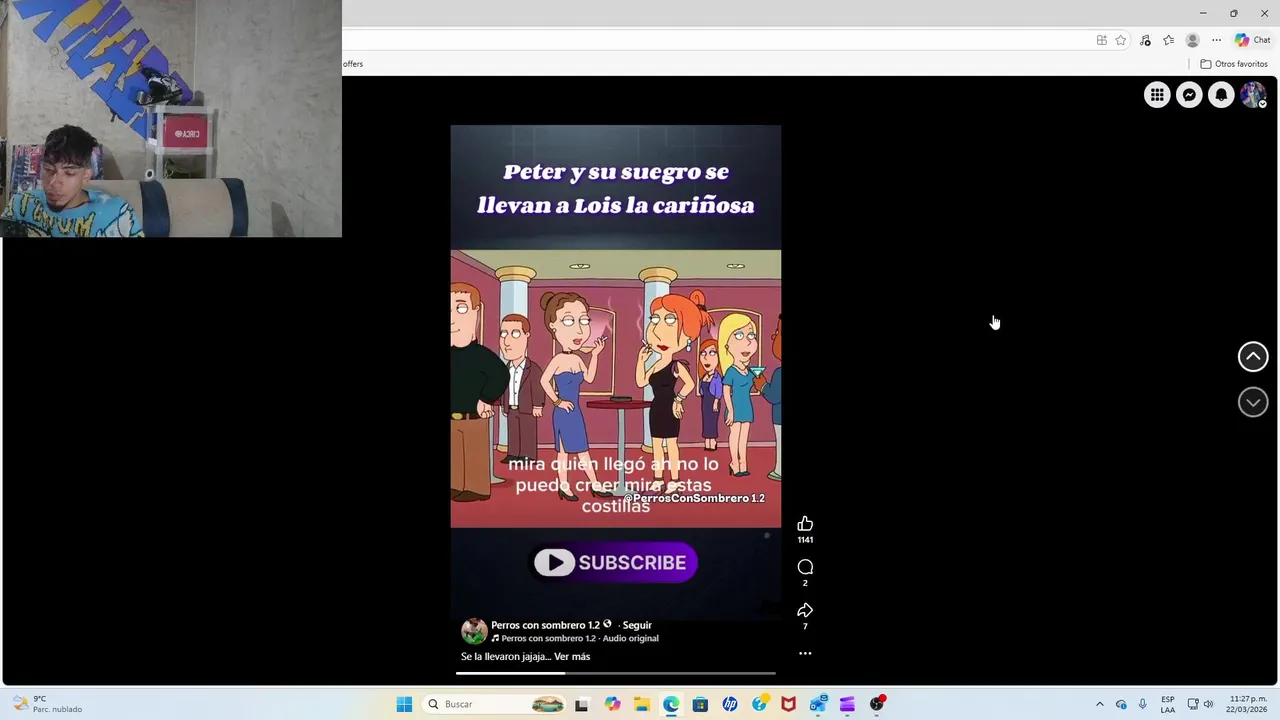The width and height of the screenshot is (1280, 720).
Task: Click the split screen apps icon in the address bar
Action: [1101, 40]
